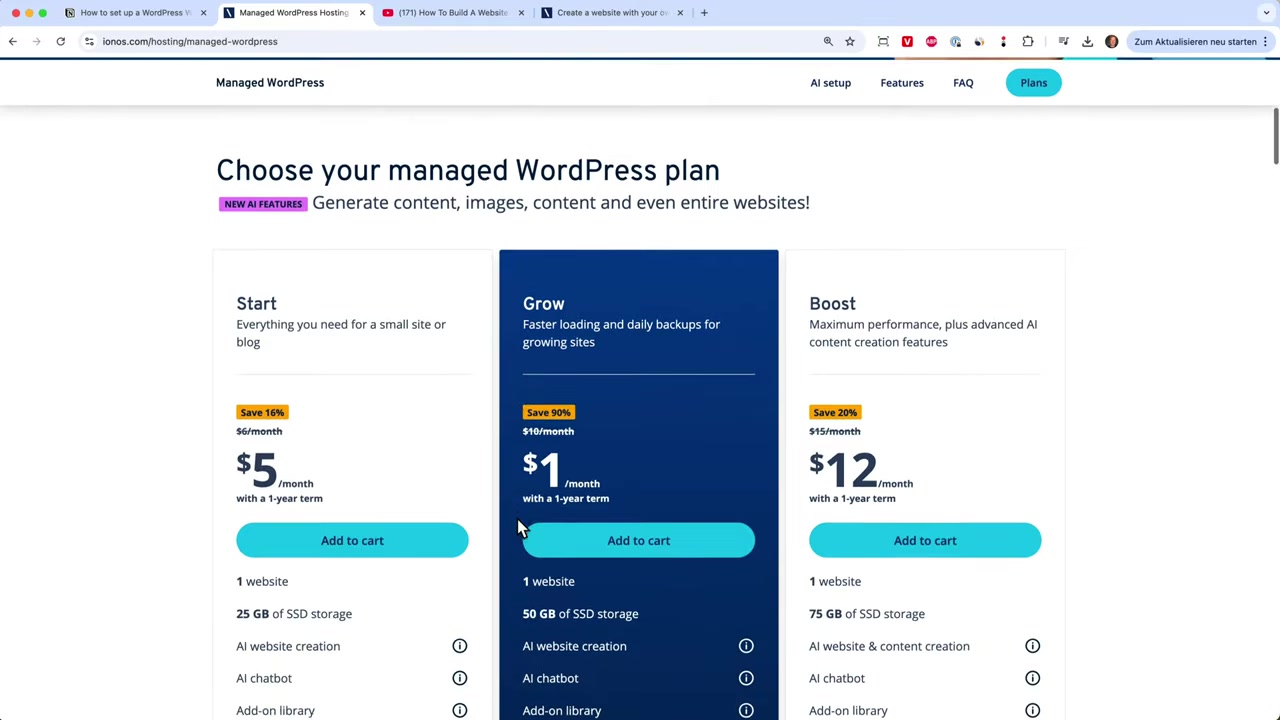Image resolution: width=1280 pixels, height=720 pixels.
Task: Click the 50 GB of SSD storage text
Action: pos(580,614)
